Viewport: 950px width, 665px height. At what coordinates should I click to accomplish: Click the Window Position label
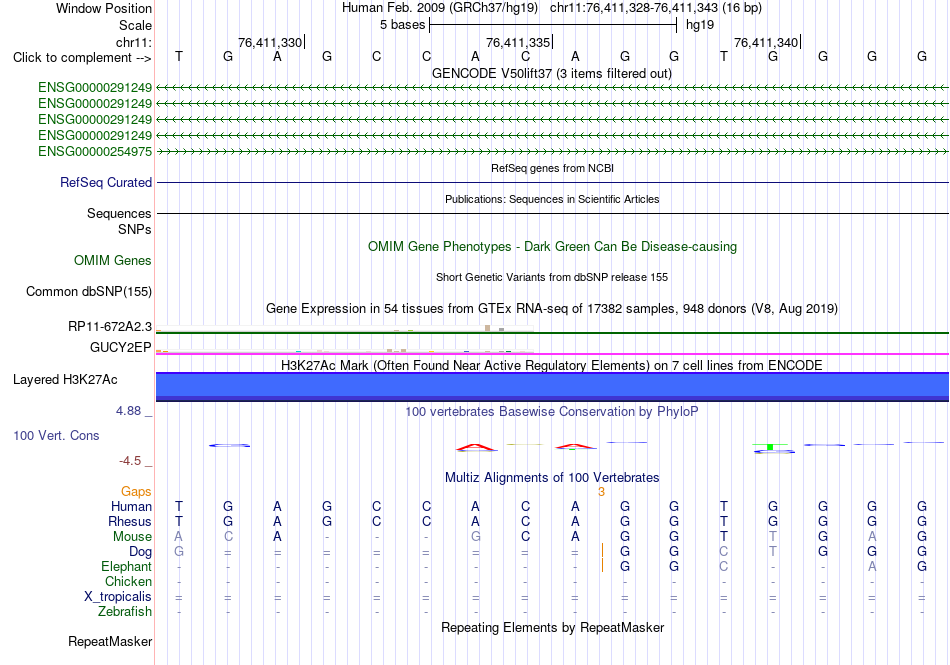click(x=104, y=8)
